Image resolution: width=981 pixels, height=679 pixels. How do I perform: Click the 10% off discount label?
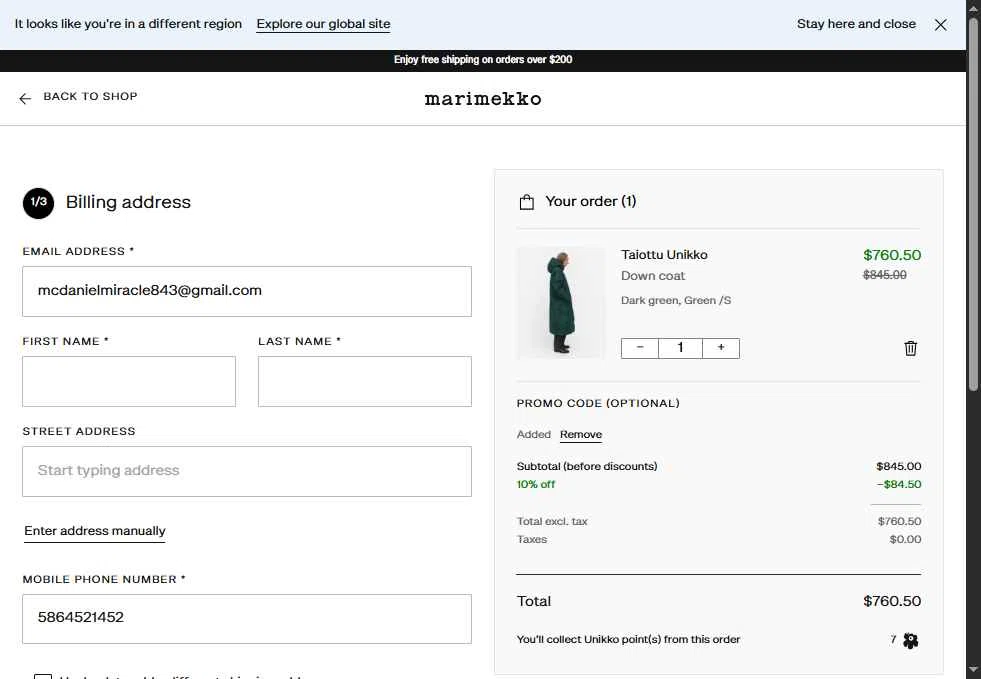point(536,484)
